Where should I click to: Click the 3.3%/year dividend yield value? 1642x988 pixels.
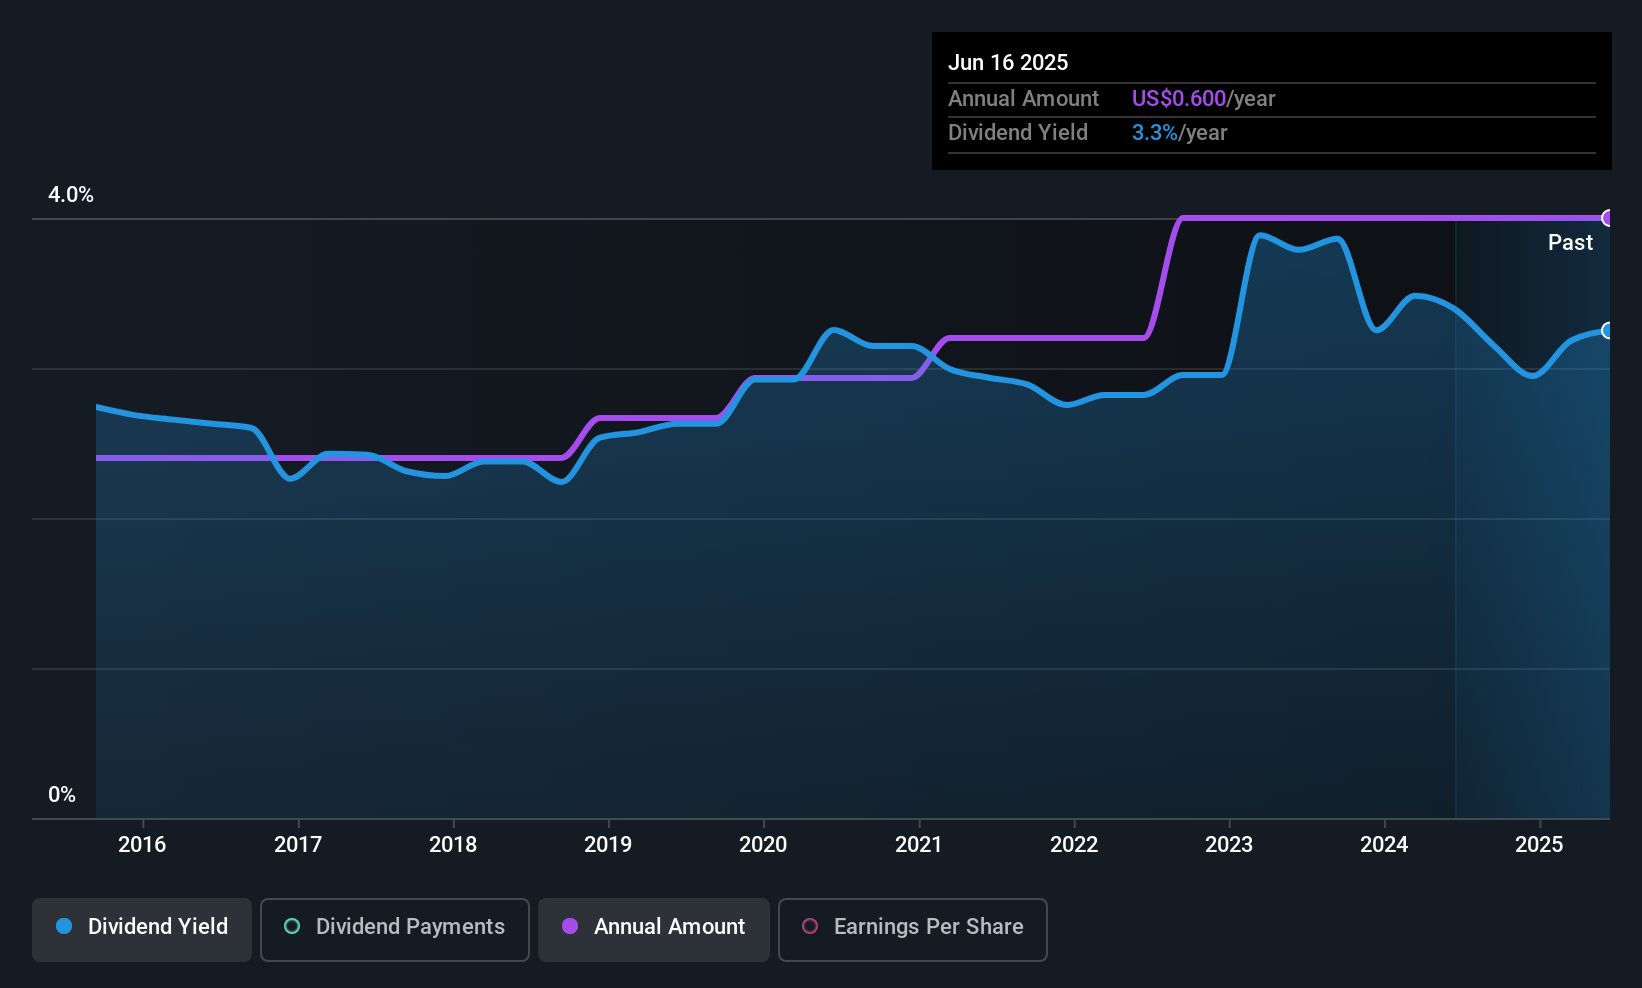point(1179,132)
